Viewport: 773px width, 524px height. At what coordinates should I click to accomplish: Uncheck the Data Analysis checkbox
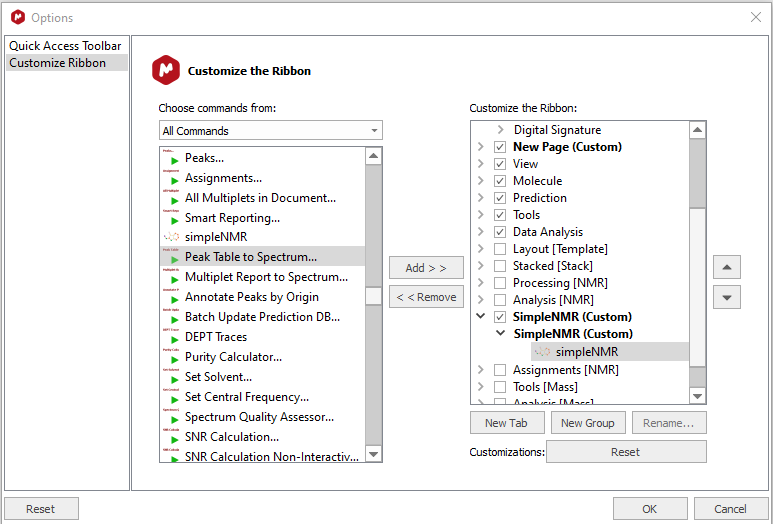(x=500, y=232)
